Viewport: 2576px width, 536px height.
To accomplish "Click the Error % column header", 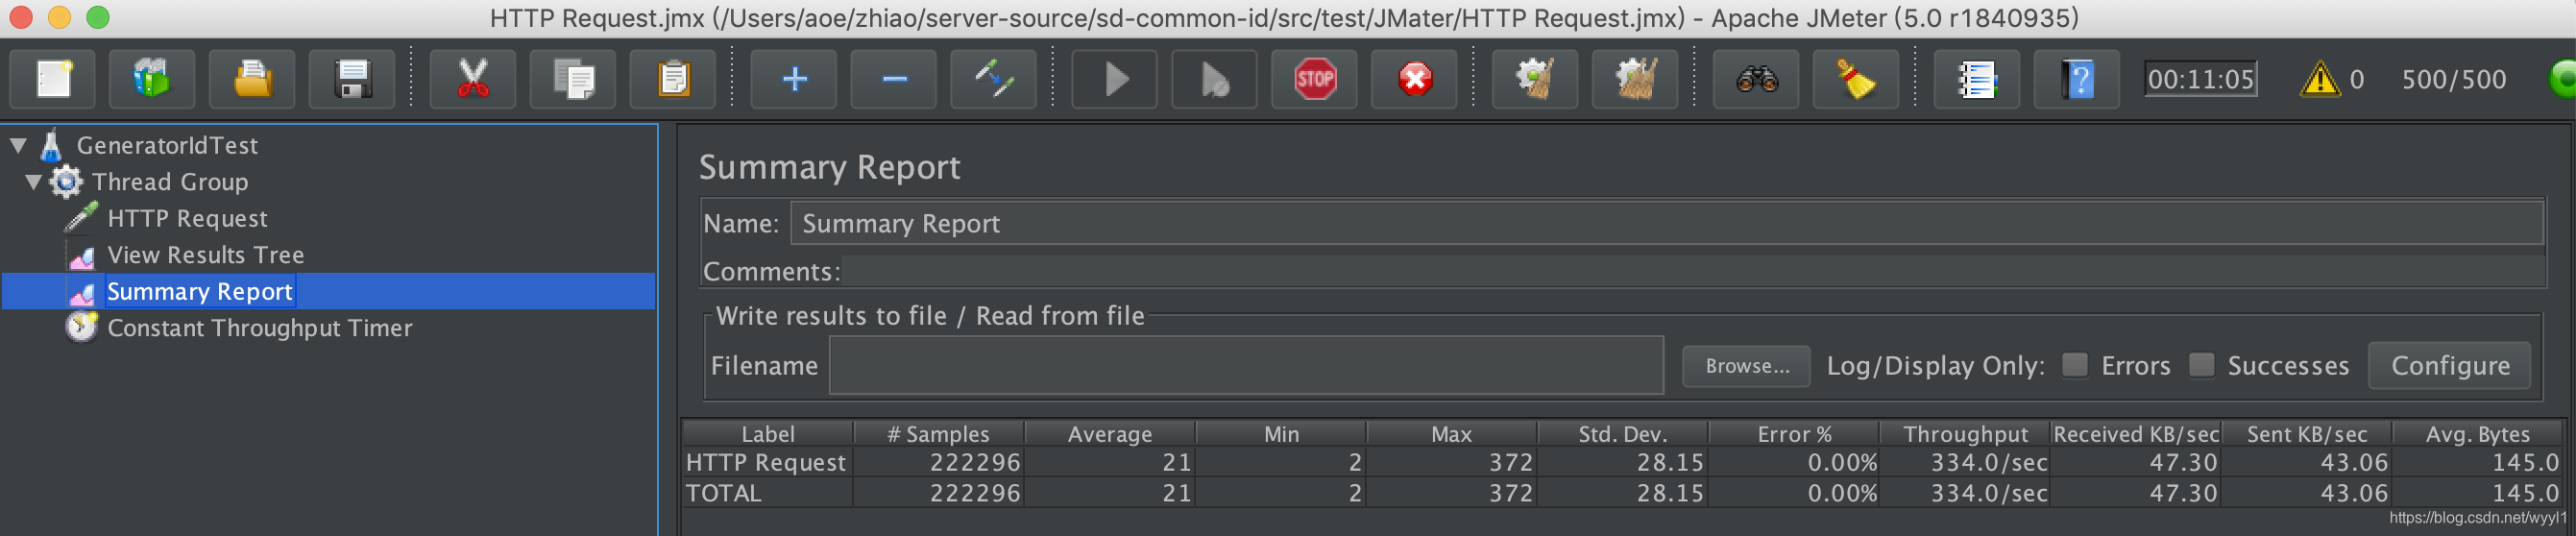I will pyautogui.click(x=1794, y=434).
